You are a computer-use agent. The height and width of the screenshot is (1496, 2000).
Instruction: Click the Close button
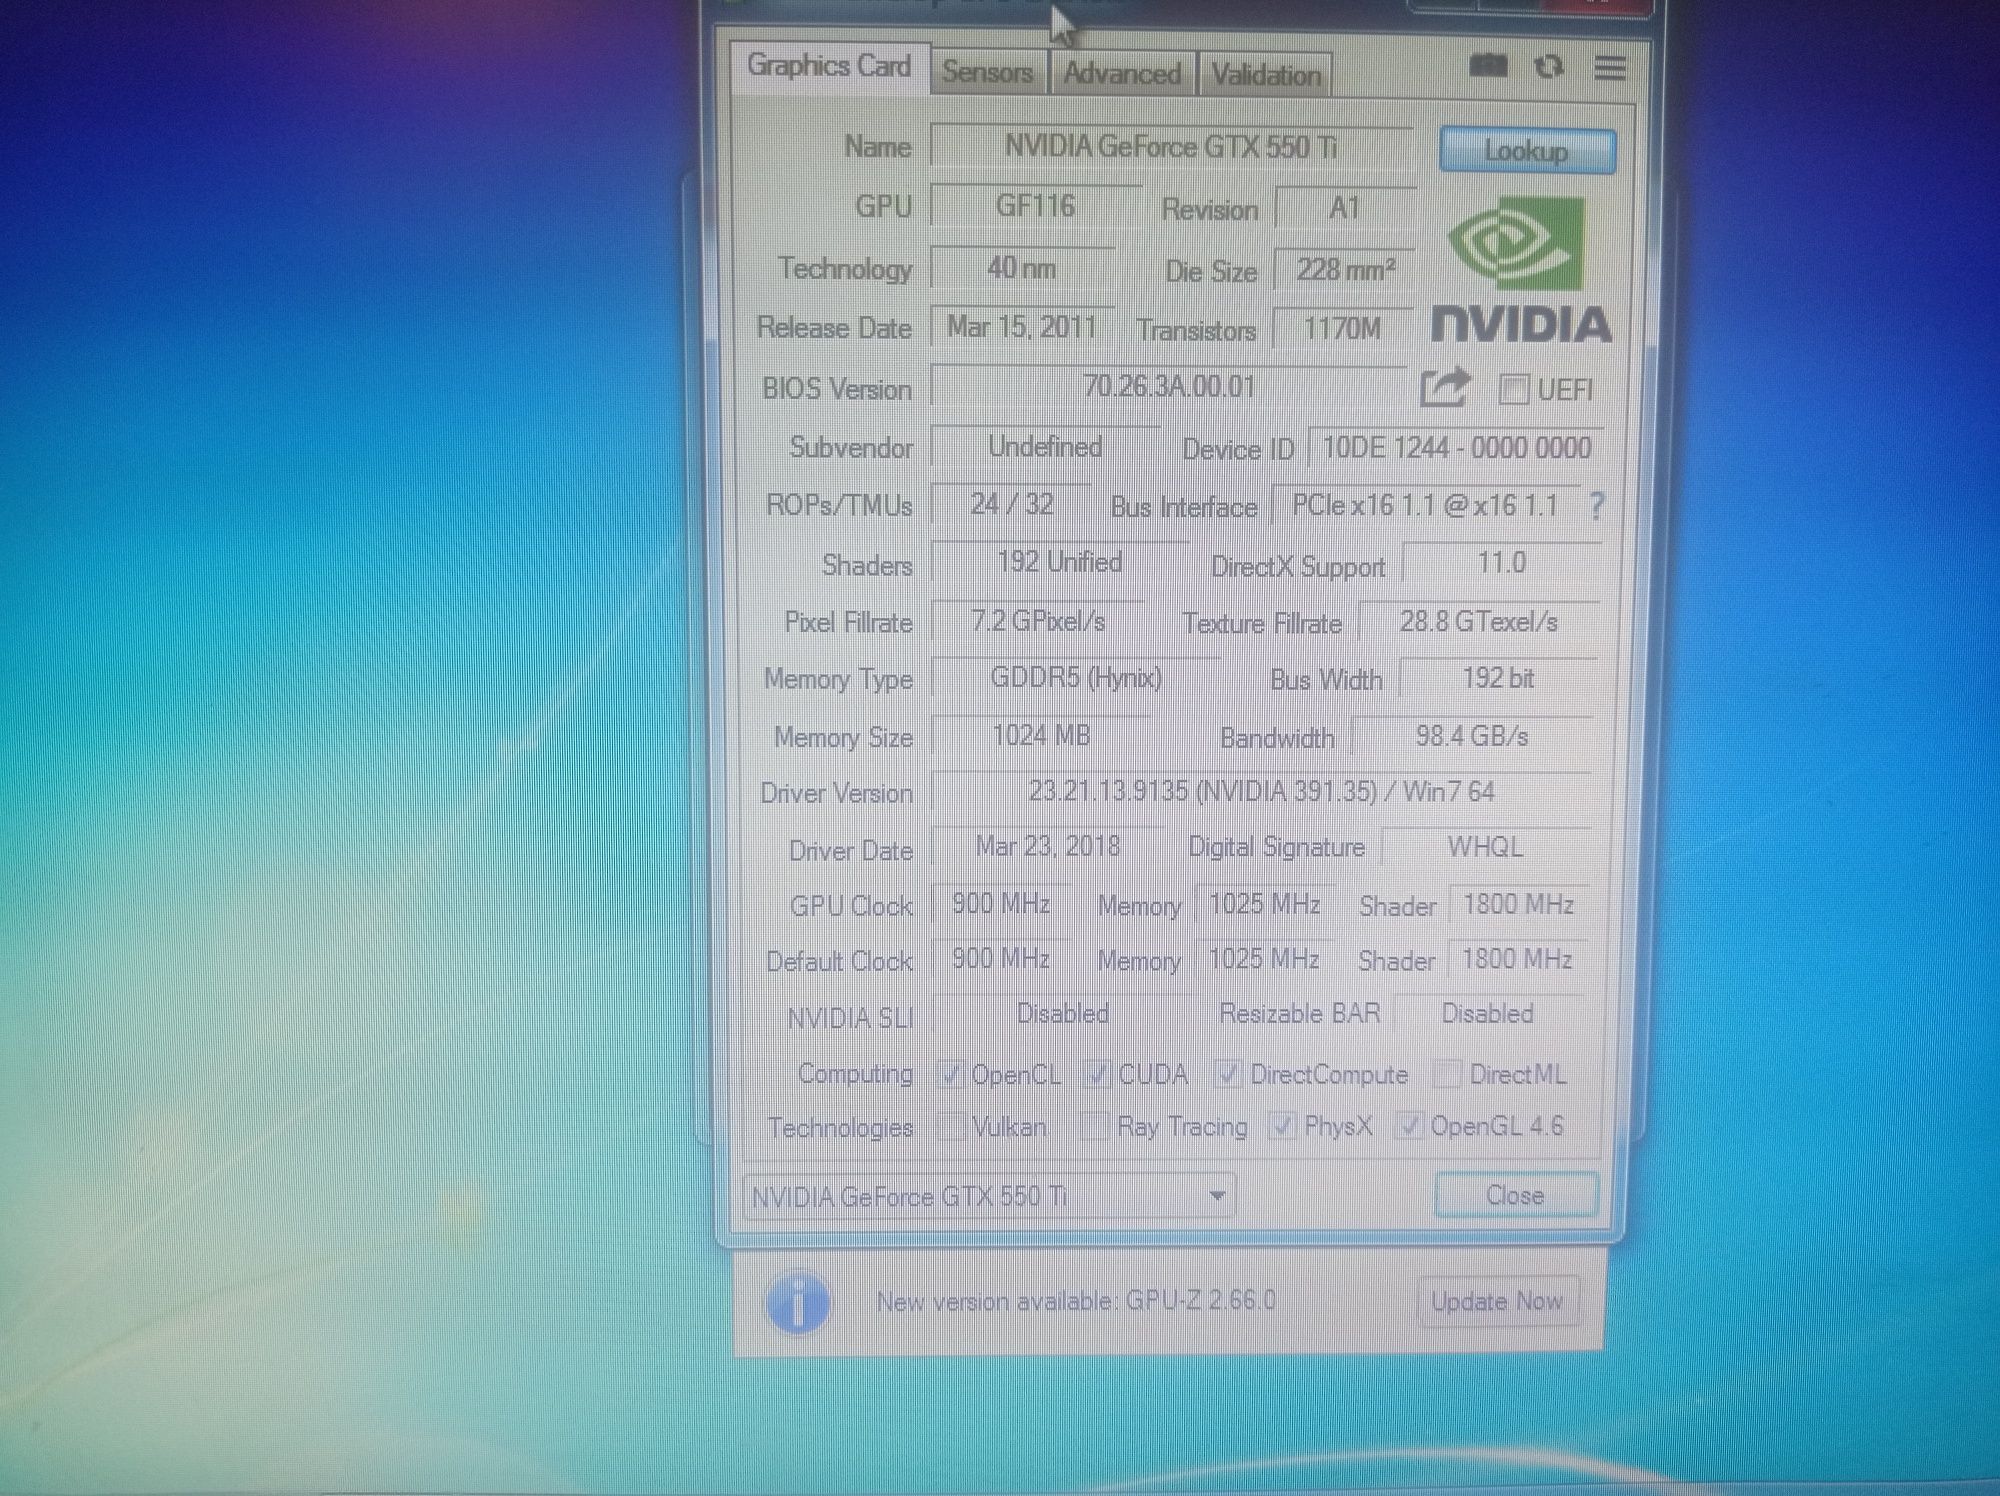tap(1516, 1195)
